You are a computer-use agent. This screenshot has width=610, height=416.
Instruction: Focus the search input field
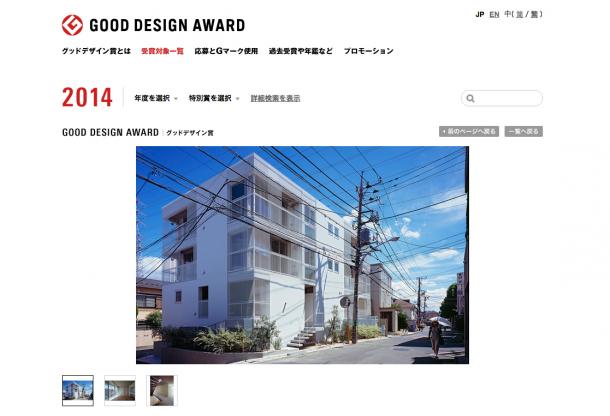coord(502,98)
